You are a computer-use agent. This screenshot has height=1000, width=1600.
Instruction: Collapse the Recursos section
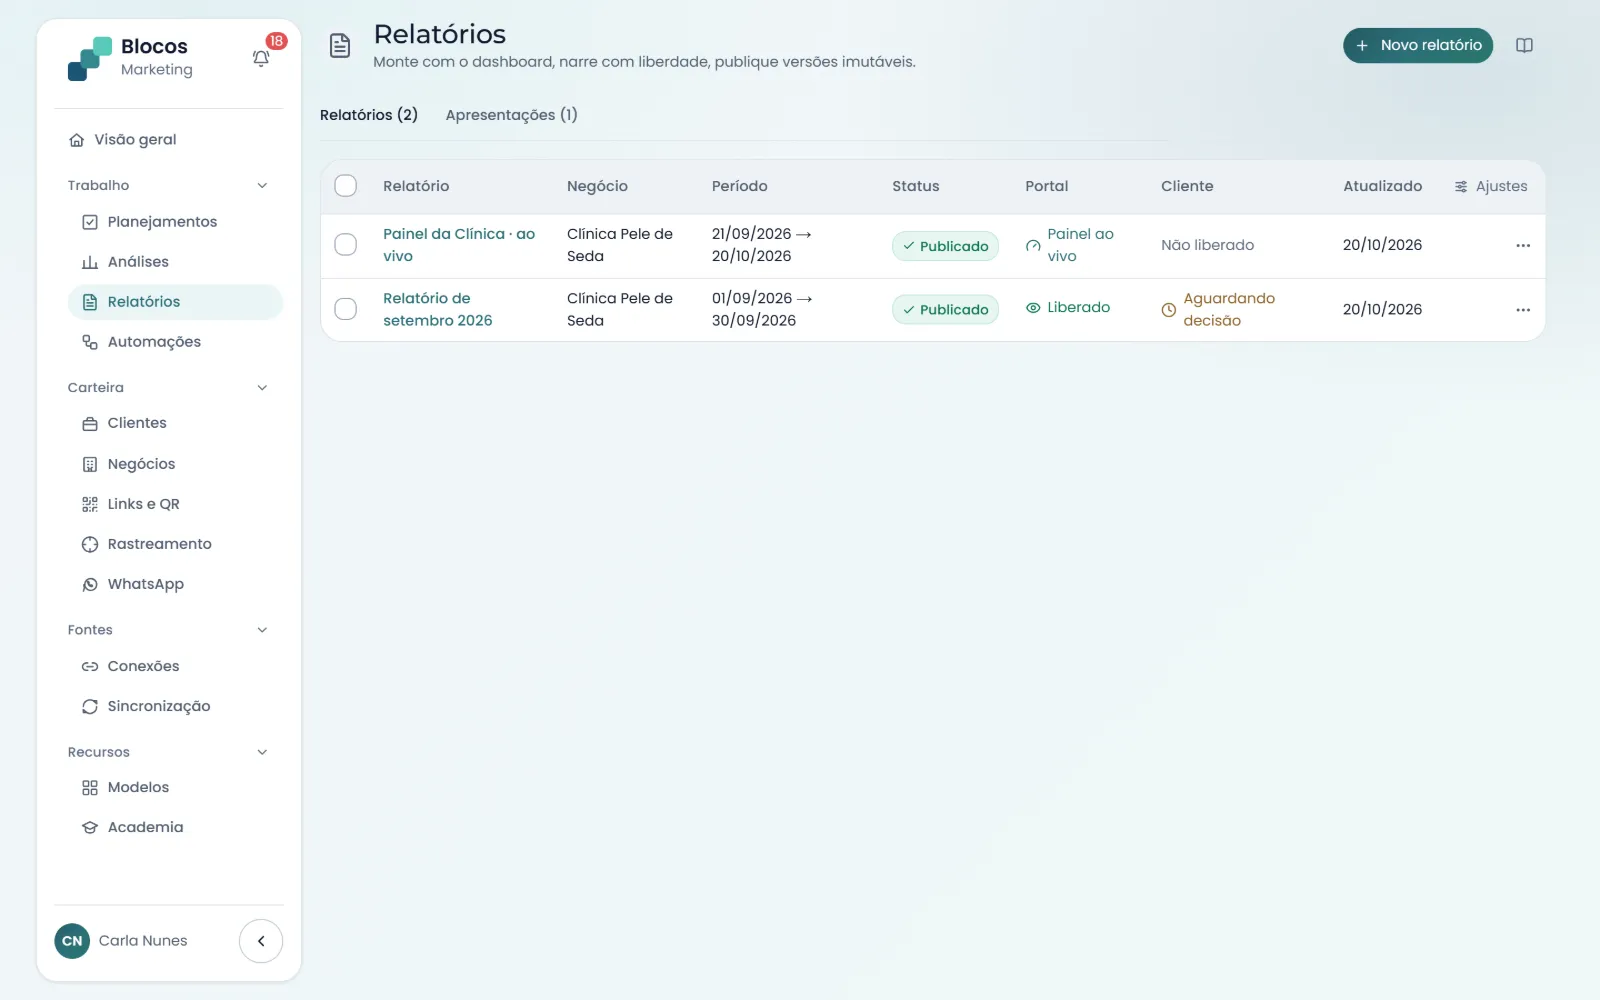[x=262, y=752]
